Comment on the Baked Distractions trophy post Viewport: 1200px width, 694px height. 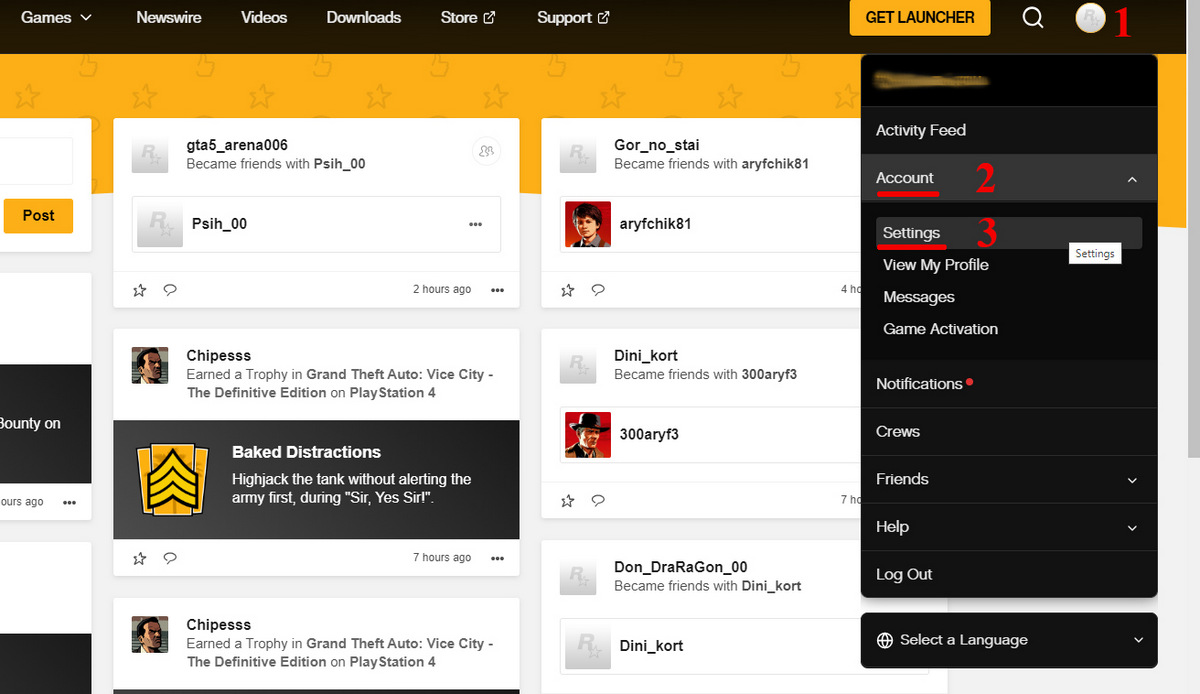point(170,558)
